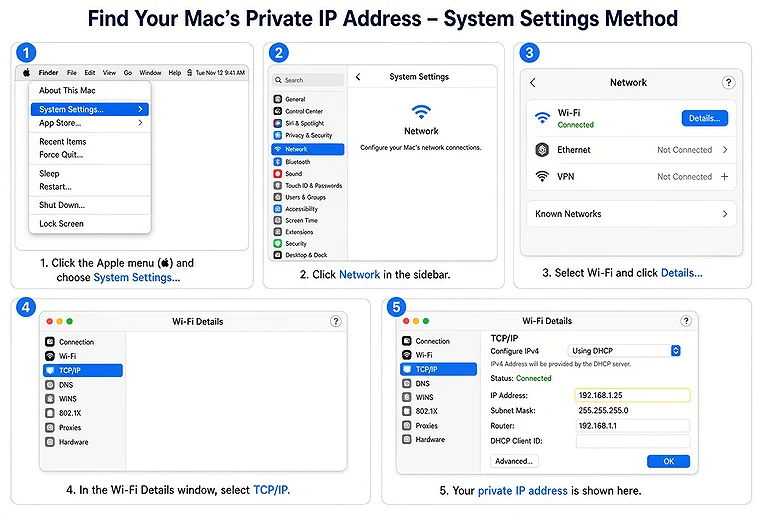Select 802.1X in step 4 Wi-Fi Details
768x516 pixels.
tap(82, 413)
